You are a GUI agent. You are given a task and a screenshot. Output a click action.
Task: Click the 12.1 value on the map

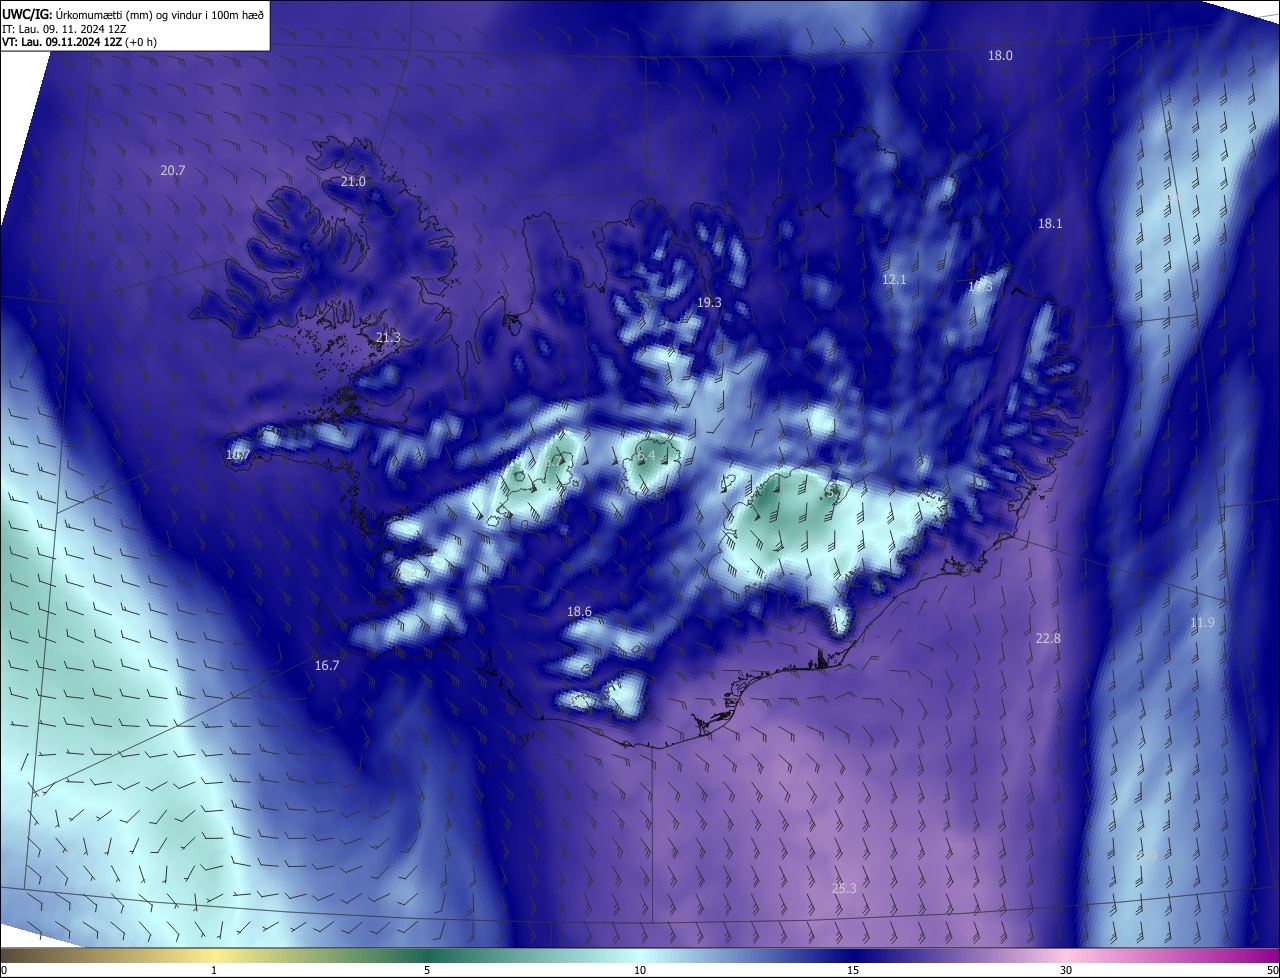click(894, 280)
